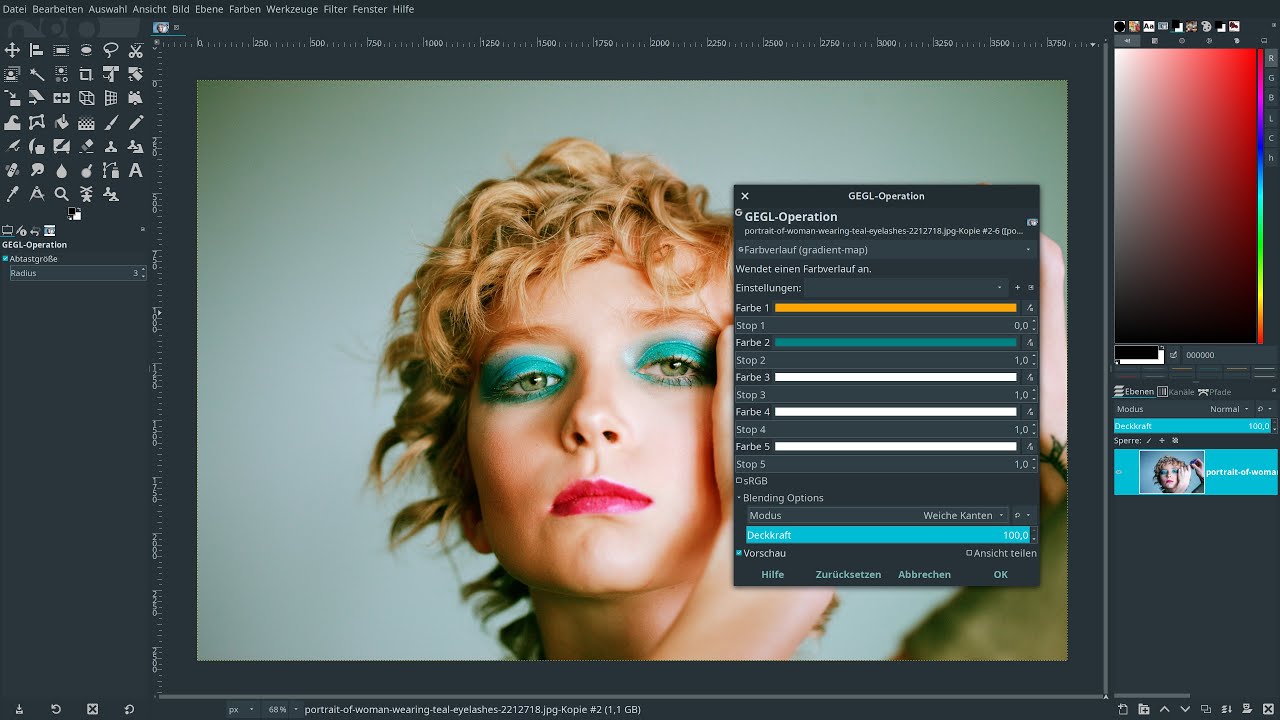The image size is (1280, 720).
Task: Open the teal Farbe 2 color swatch
Action: pyautogui.click(x=896, y=343)
